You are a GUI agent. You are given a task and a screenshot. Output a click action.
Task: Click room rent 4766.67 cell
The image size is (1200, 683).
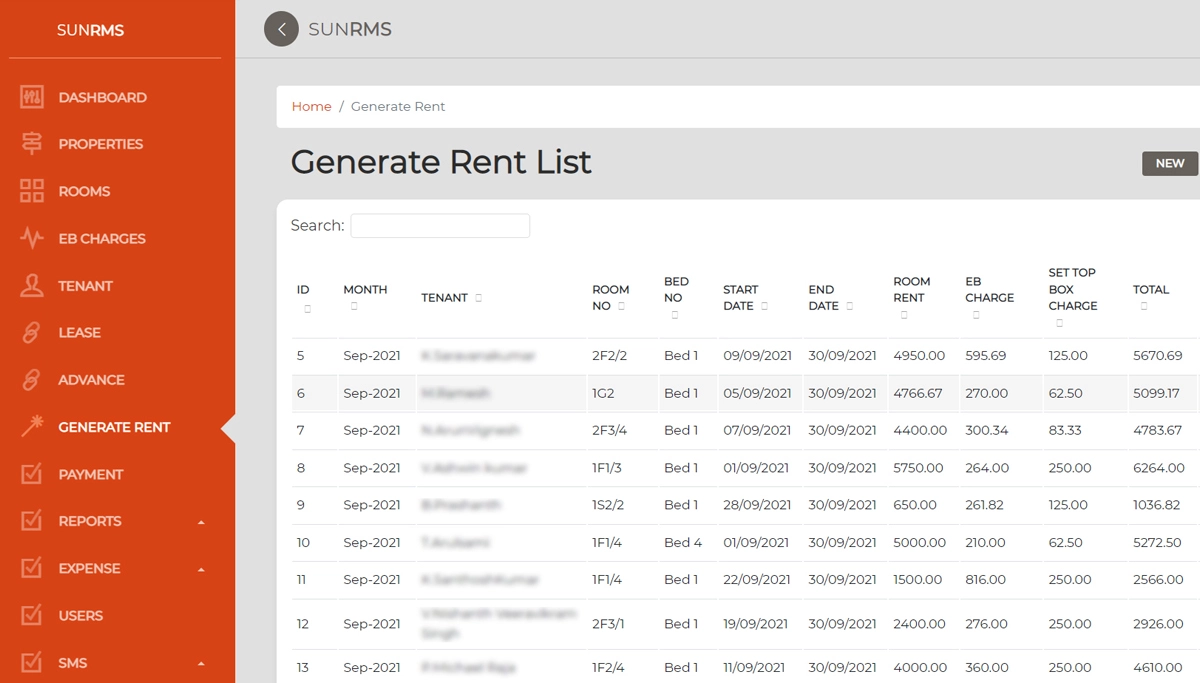click(918, 393)
